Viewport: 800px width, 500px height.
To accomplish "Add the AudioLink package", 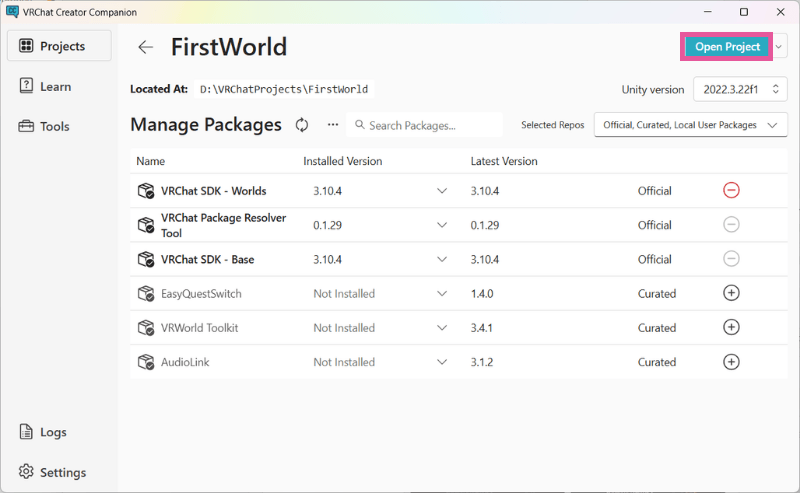I will click(x=731, y=362).
